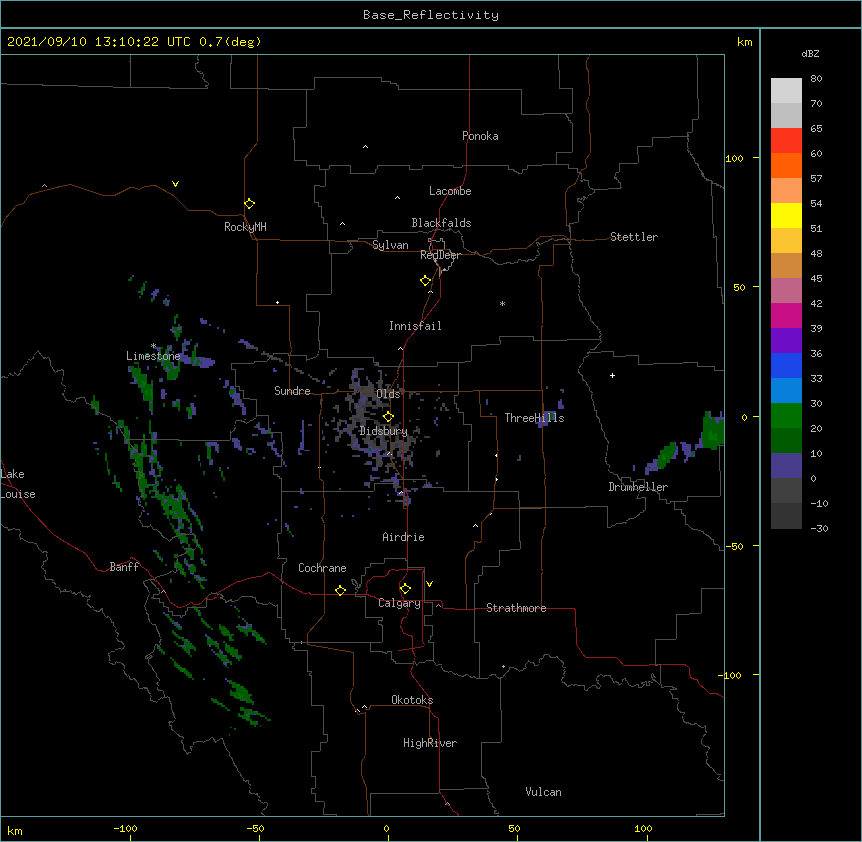The height and width of the screenshot is (842, 862).
Task: Pick the red 60-65 dBZ legend swatch
Action: pos(786,140)
